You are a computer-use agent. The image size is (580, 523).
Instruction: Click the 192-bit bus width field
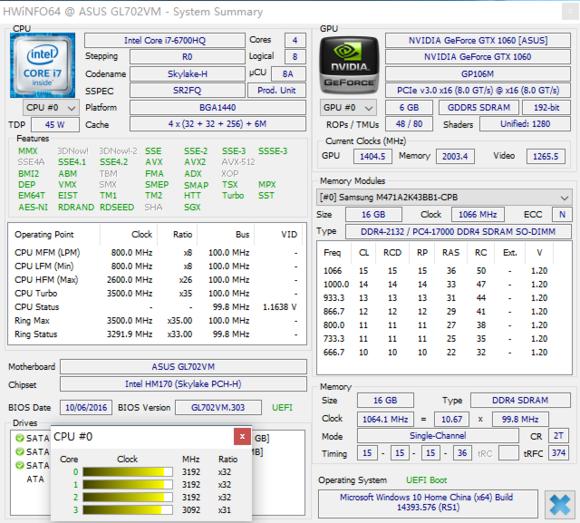(x=546, y=108)
